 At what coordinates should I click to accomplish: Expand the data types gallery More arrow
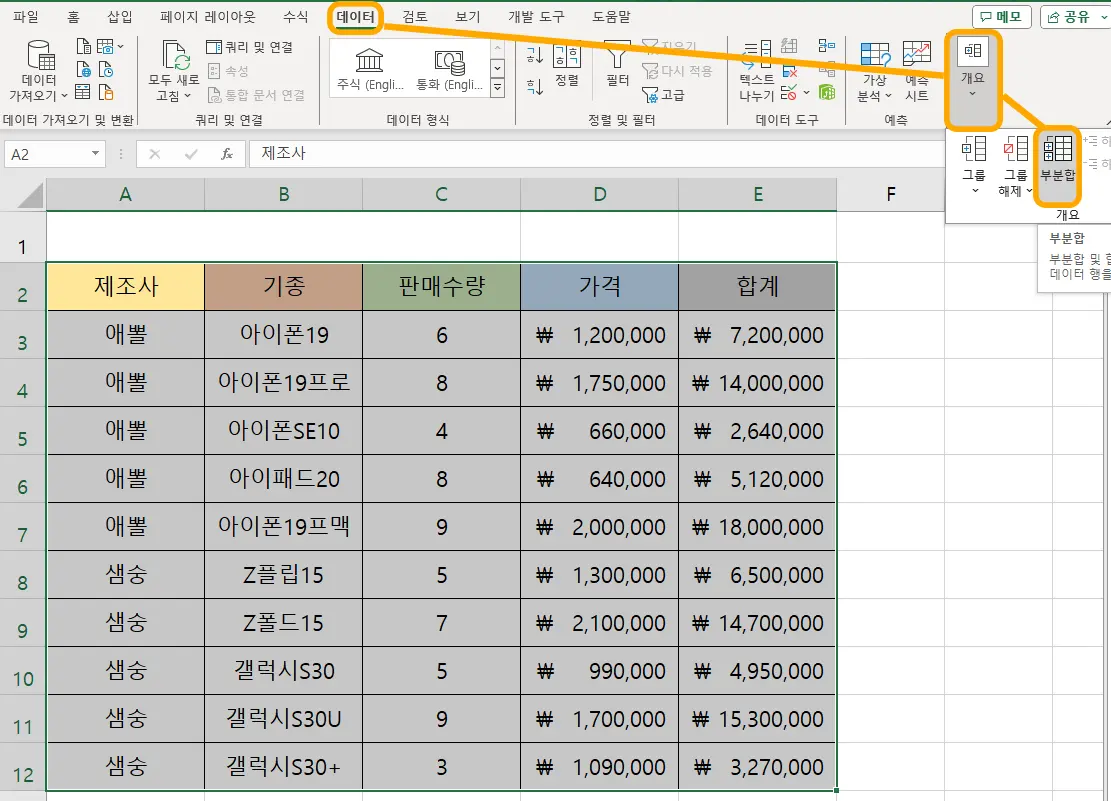point(497,88)
